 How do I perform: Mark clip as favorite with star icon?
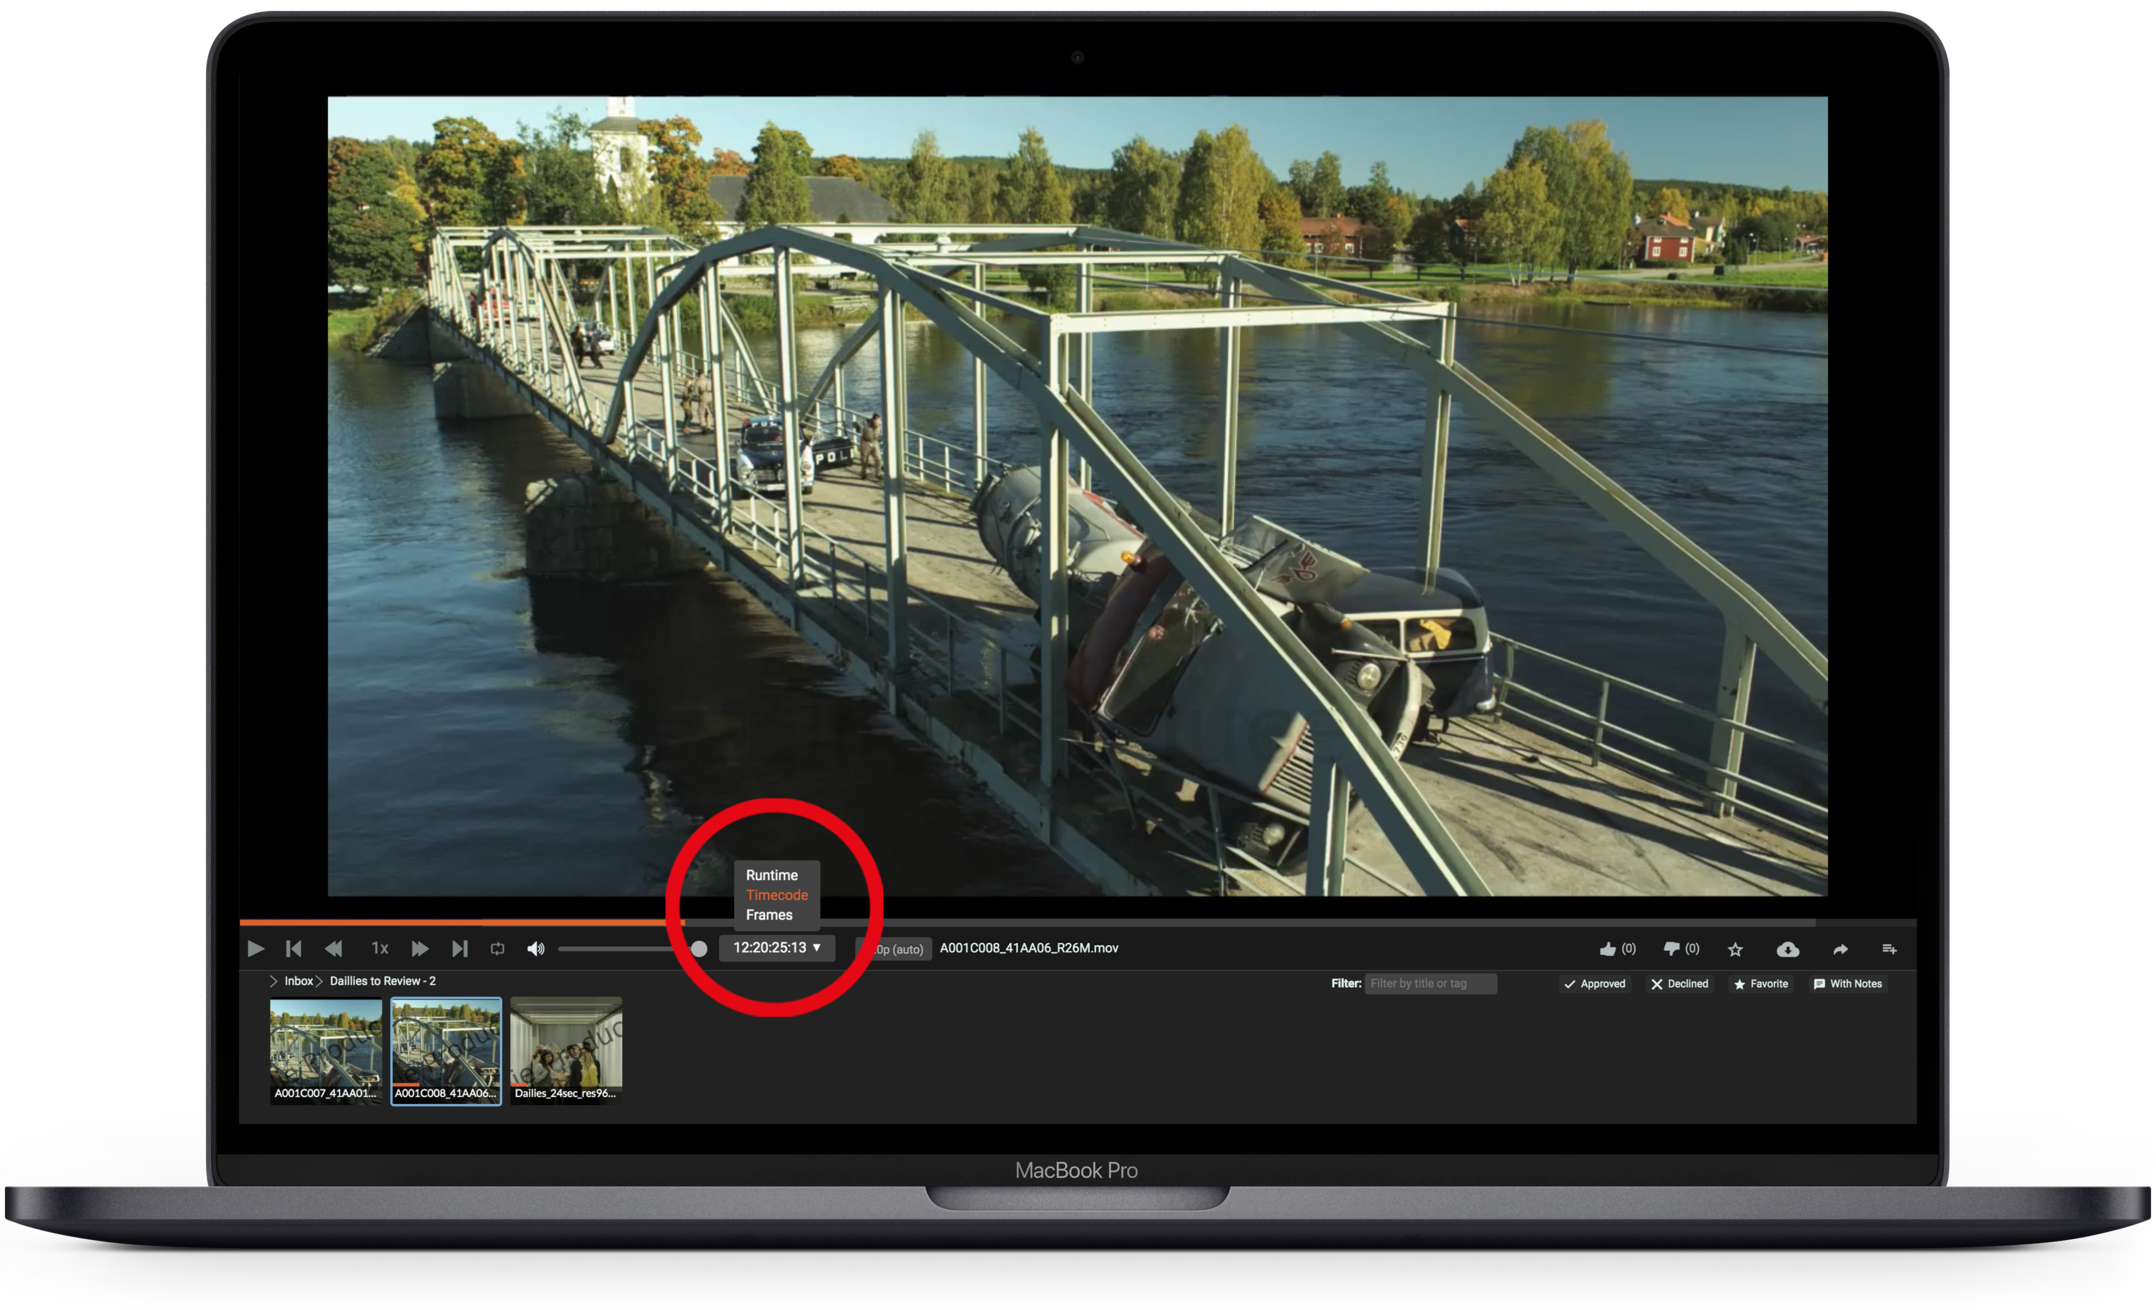click(x=1735, y=949)
